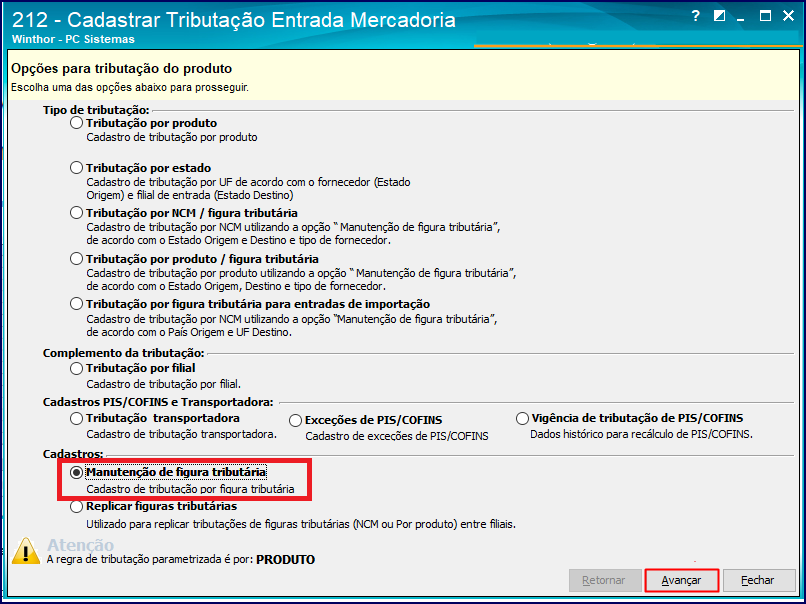Screen dimensions: 806x604
Task: Click 'Cadastro de tributação por produto' description
Action: pos(172,137)
